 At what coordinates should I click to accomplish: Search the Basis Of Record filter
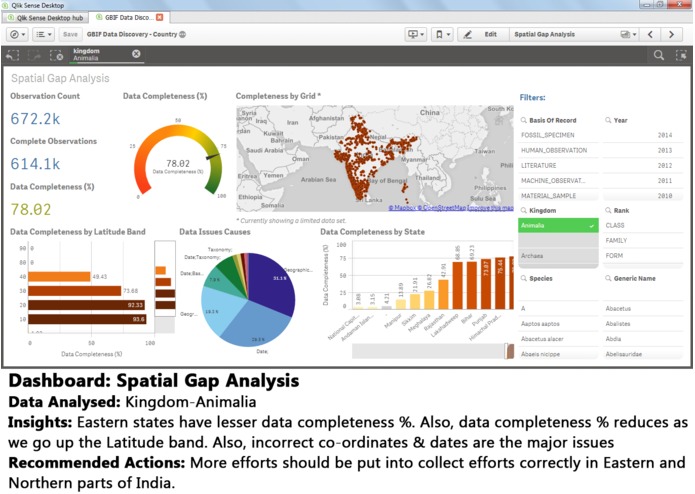(523, 120)
